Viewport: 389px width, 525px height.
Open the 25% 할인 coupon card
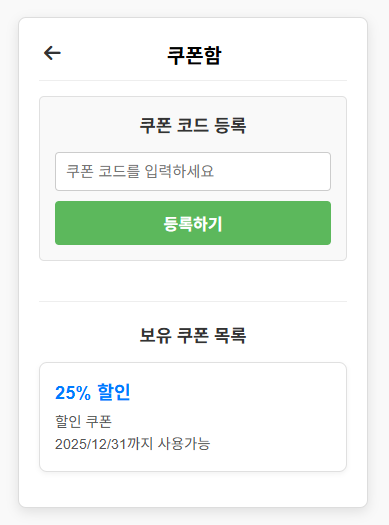click(193, 417)
